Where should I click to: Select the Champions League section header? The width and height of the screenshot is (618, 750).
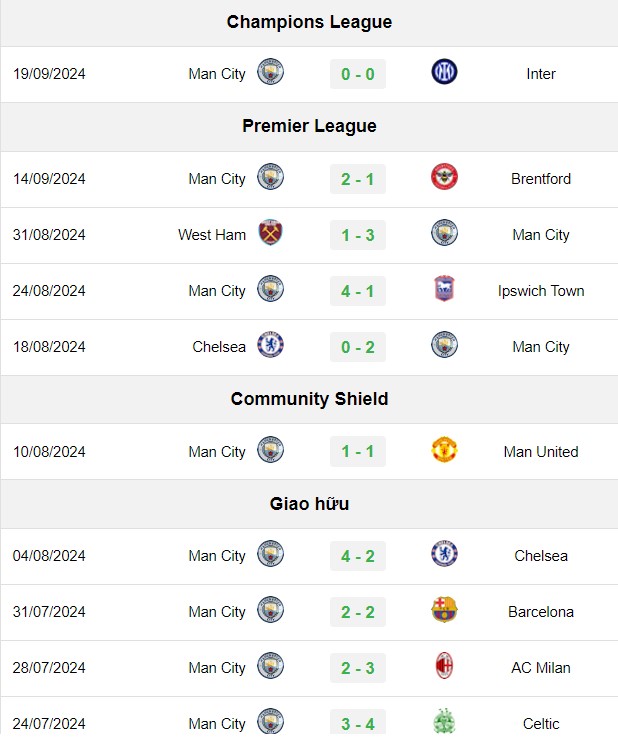pyautogui.click(x=309, y=22)
